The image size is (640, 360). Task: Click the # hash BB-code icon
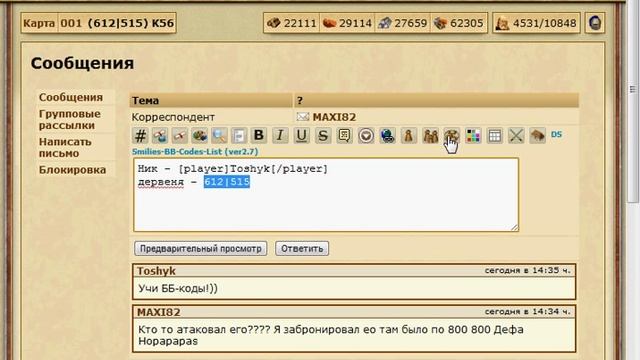click(140, 136)
